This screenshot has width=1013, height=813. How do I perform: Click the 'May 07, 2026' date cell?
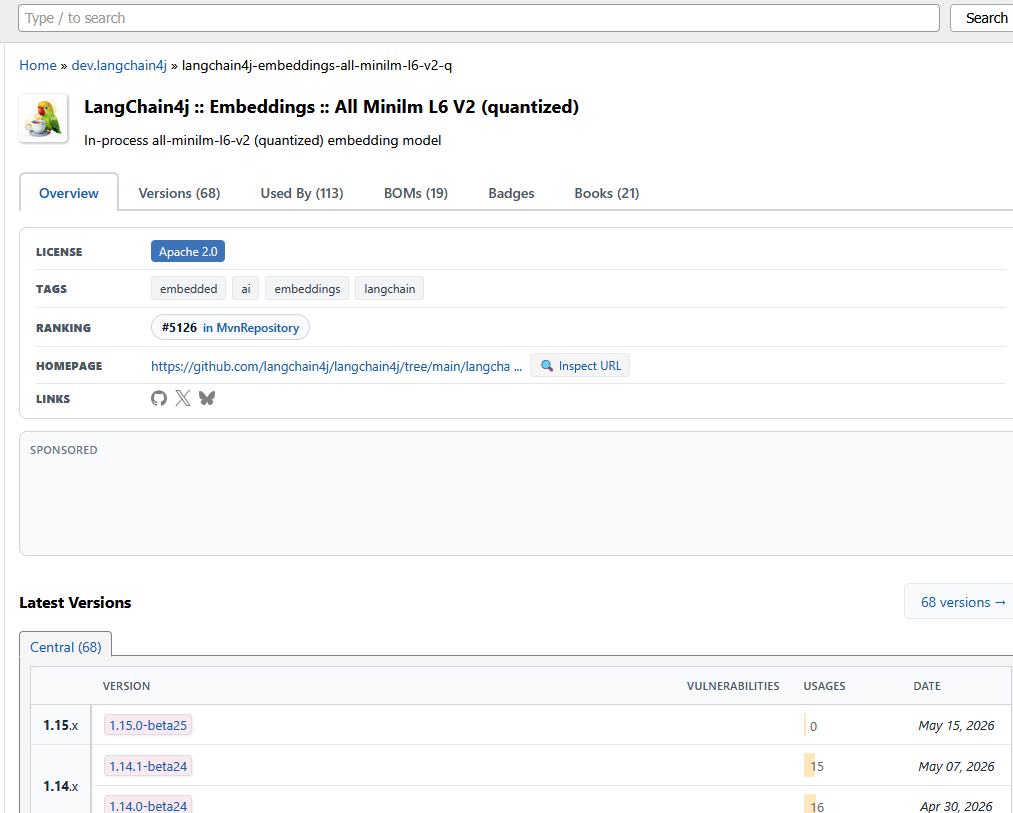point(956,766)
